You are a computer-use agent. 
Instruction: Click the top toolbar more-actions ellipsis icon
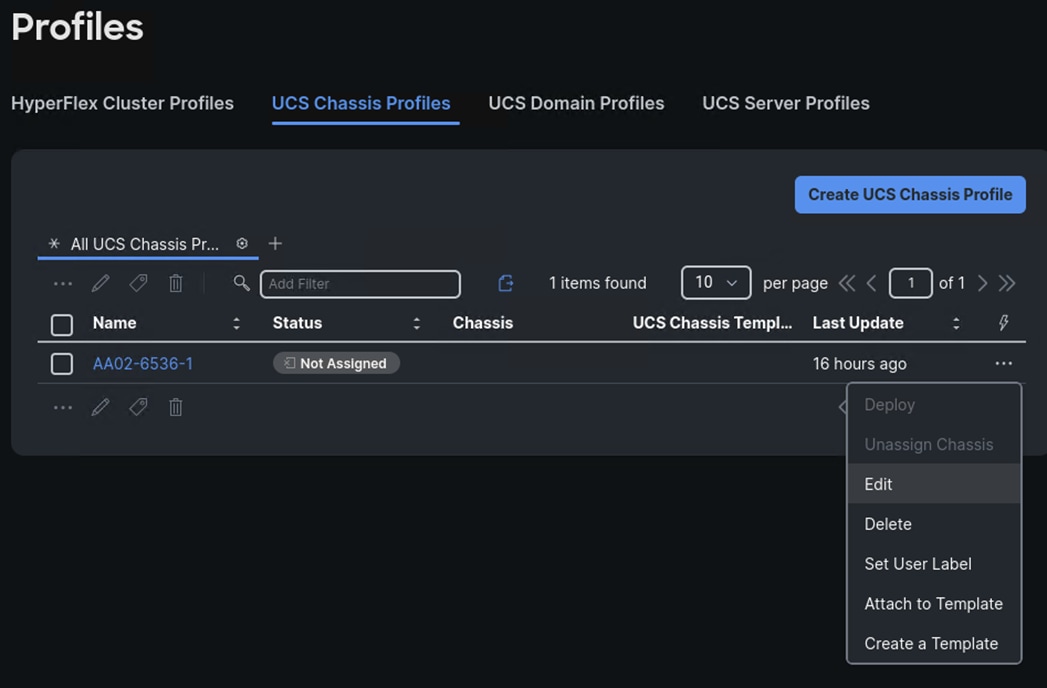point(63,283)
